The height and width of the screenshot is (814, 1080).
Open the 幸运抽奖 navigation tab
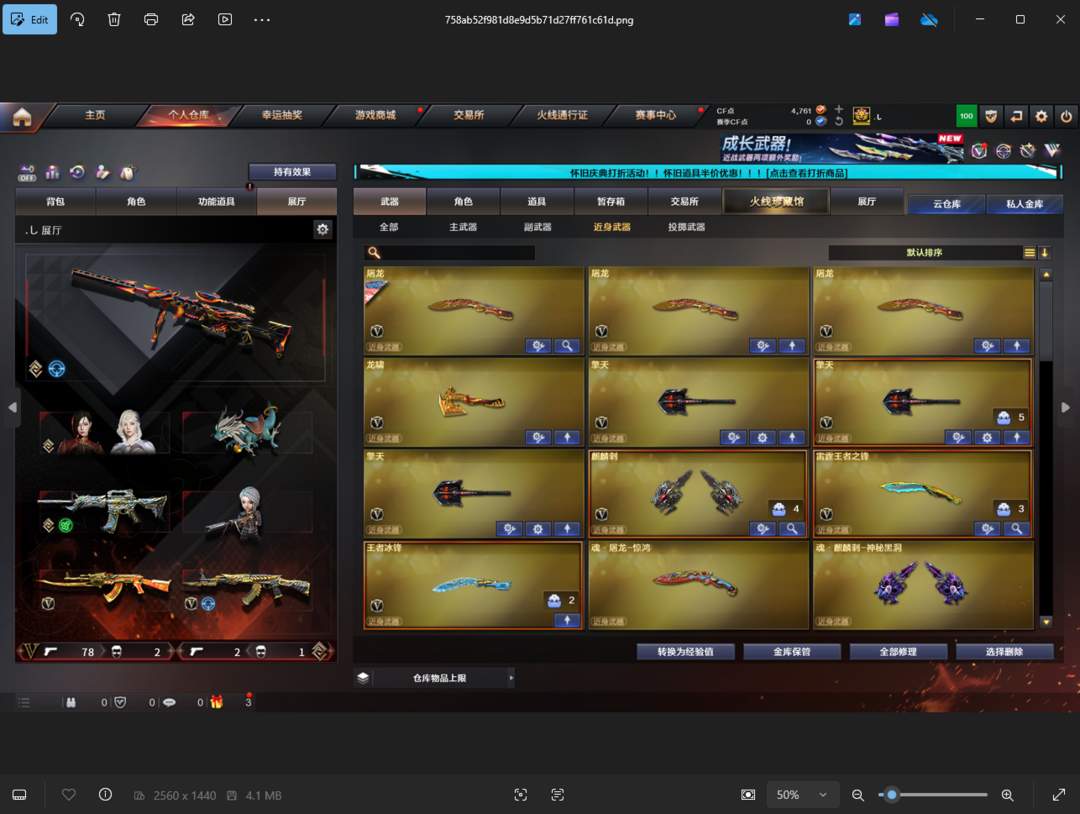[282, 115]
